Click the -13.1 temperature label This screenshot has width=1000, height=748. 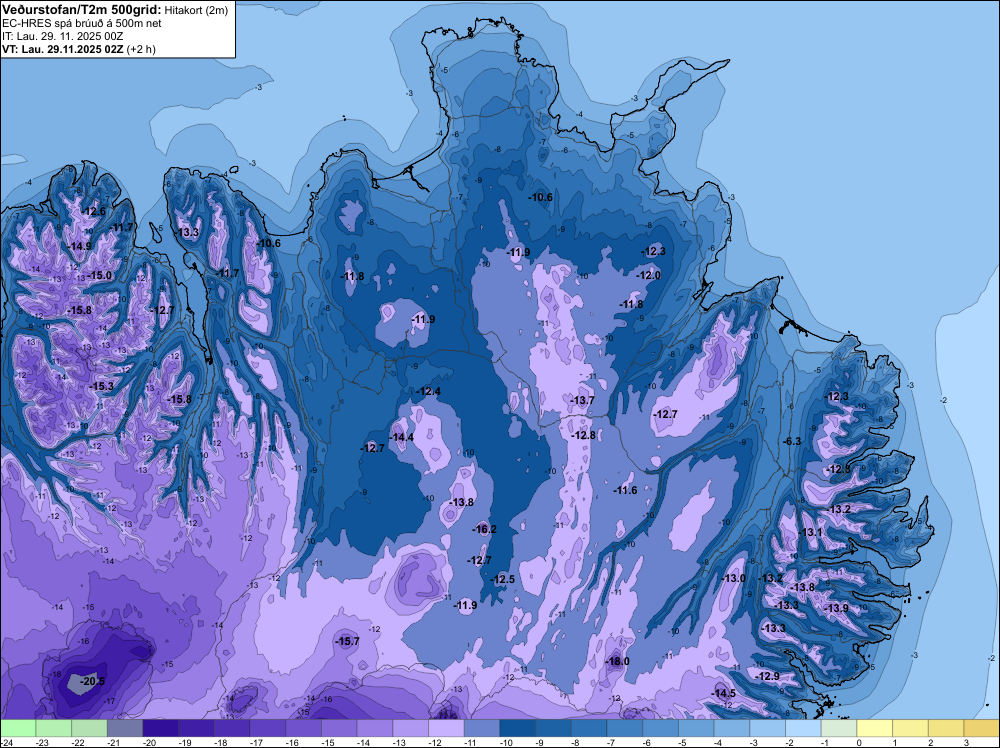pos(810,532)
